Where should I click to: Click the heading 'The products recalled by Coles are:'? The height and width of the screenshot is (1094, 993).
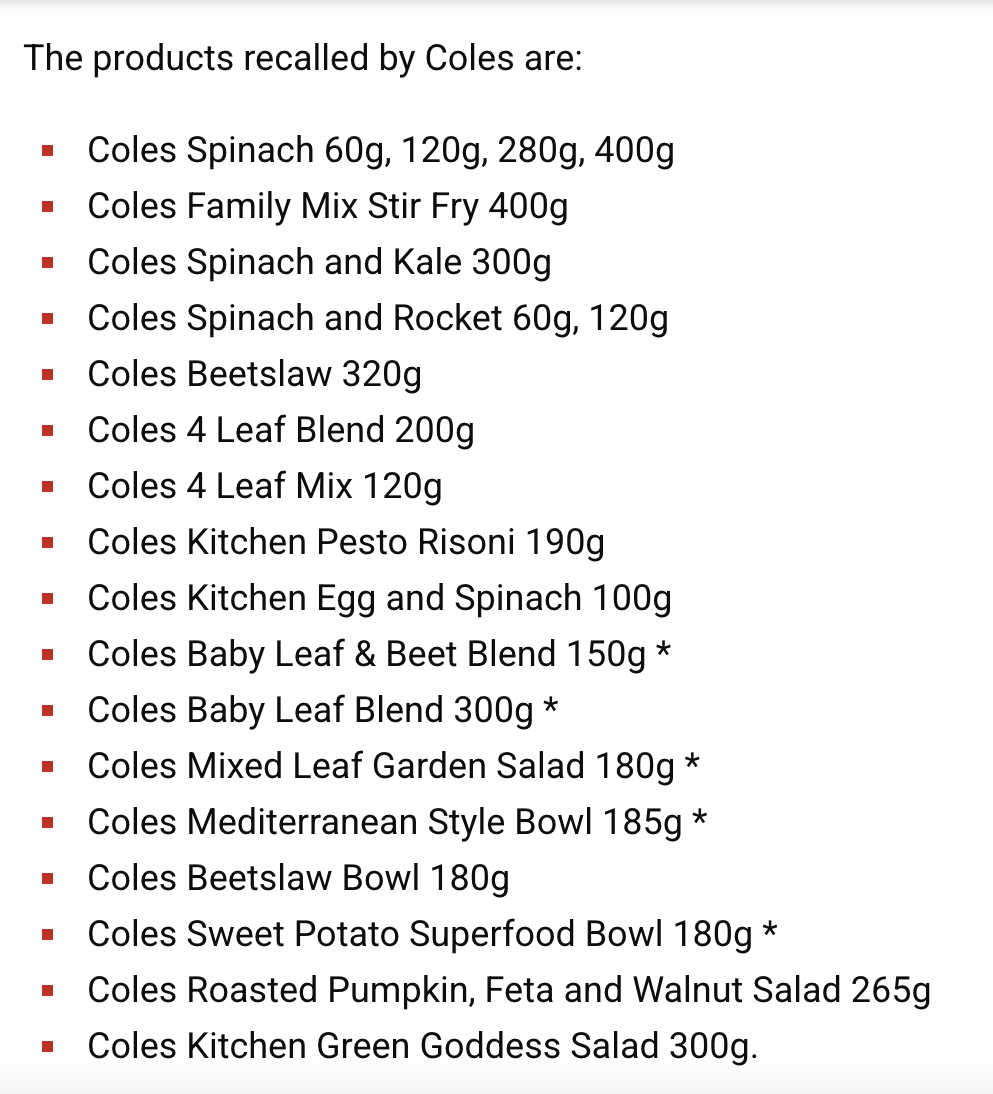click(x=303, y=57)
